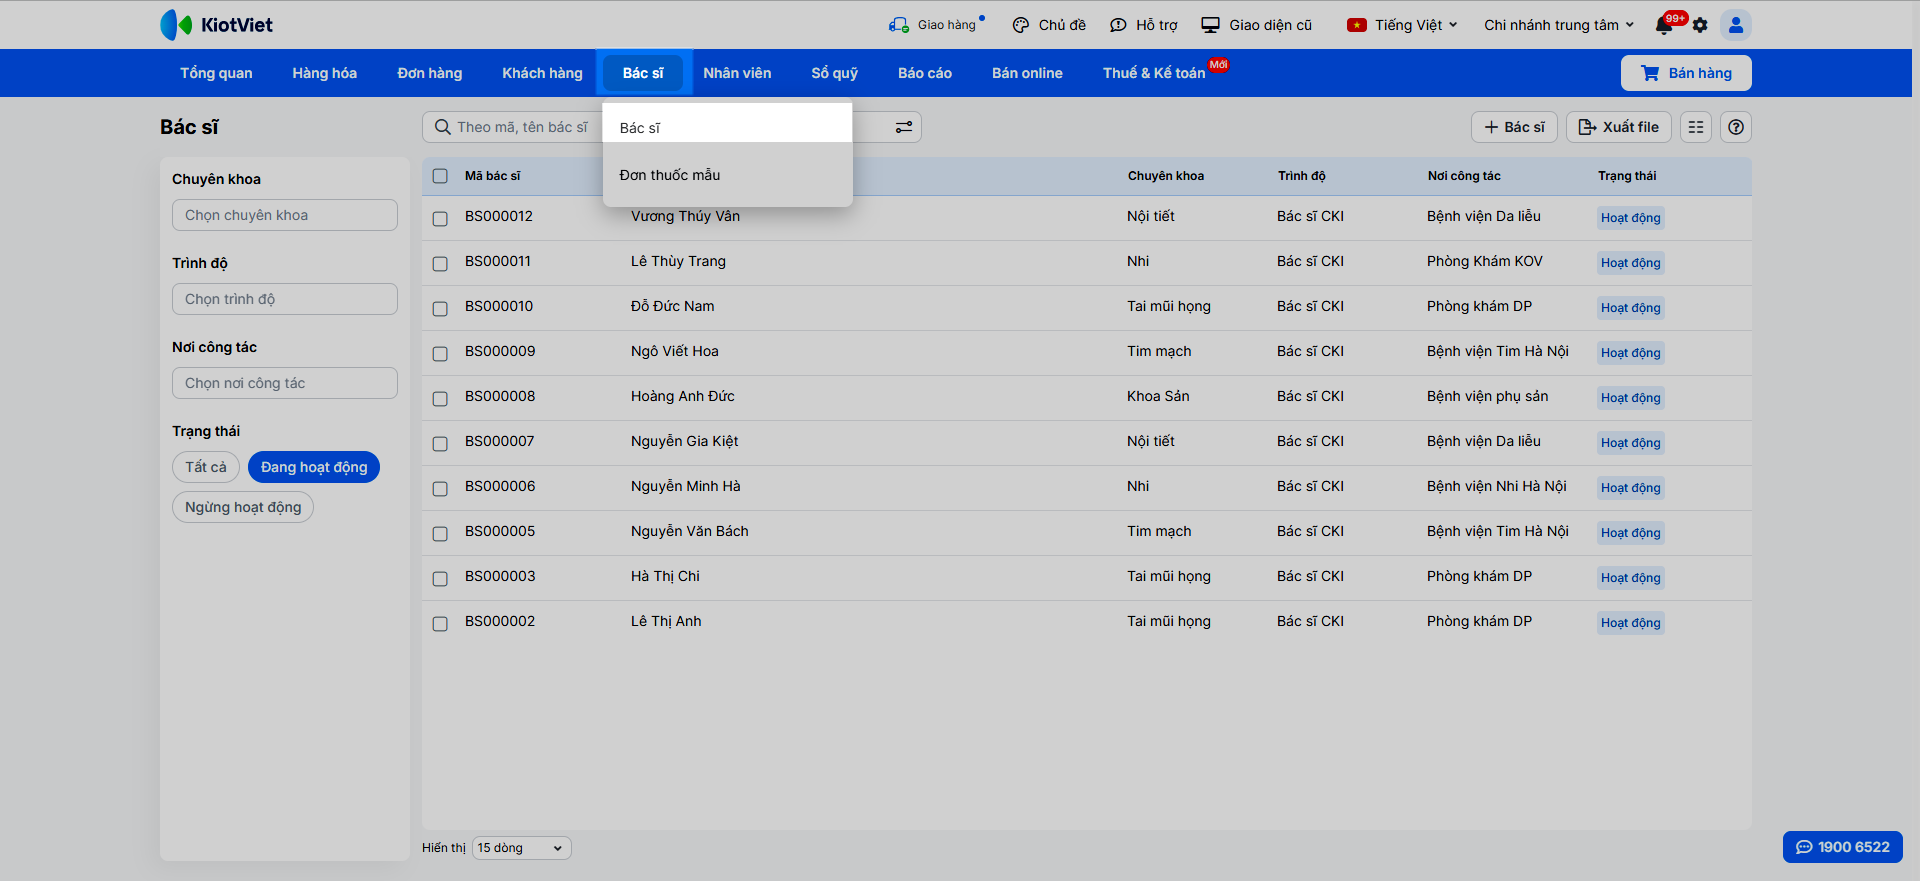1920x881 pixels.
Task: Click the KiotViet logo
Action: tap(216, 25)
